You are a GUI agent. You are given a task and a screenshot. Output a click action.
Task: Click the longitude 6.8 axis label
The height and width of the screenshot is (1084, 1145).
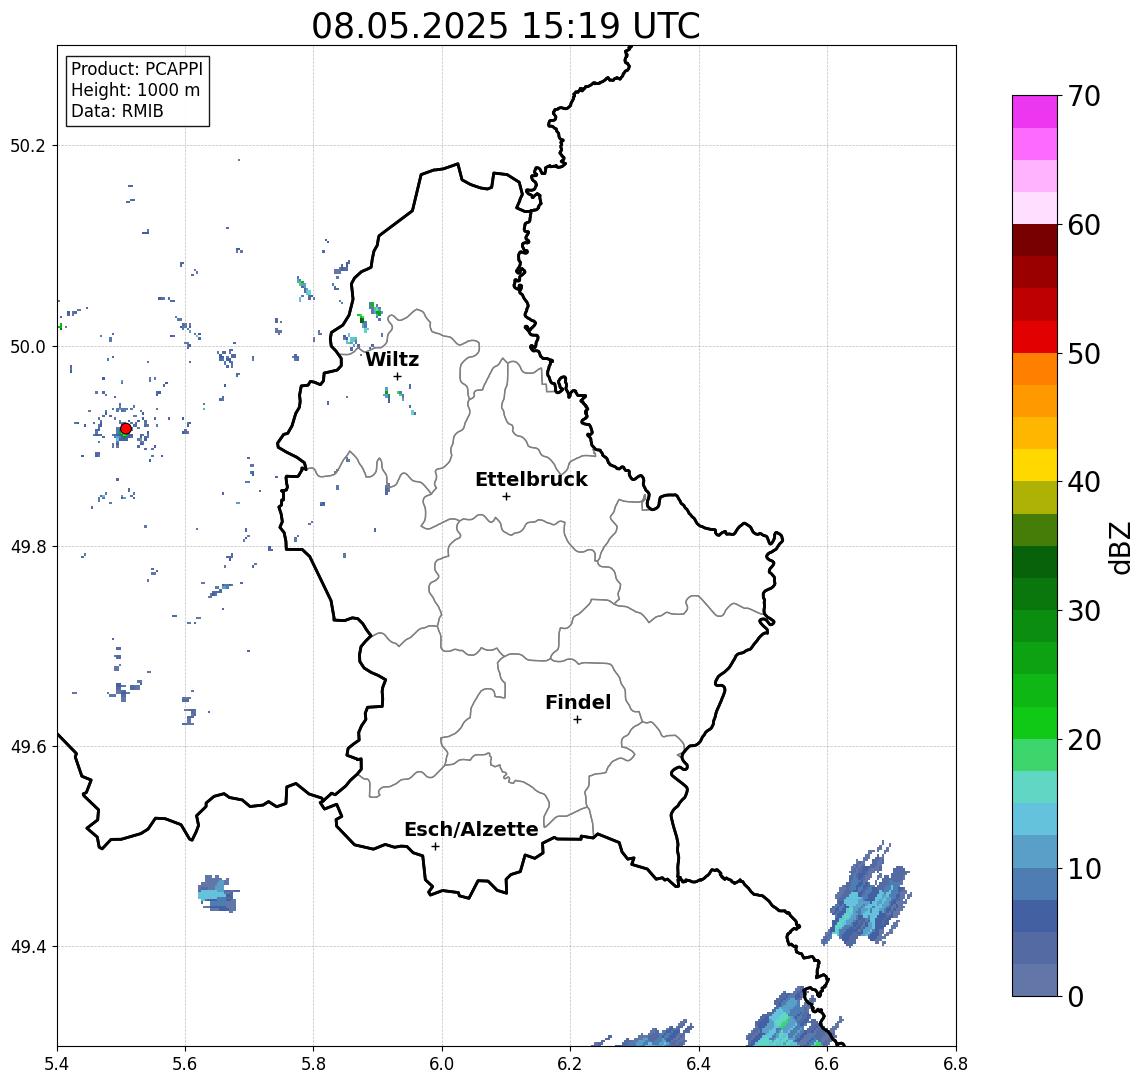[x=955, y=1064]
